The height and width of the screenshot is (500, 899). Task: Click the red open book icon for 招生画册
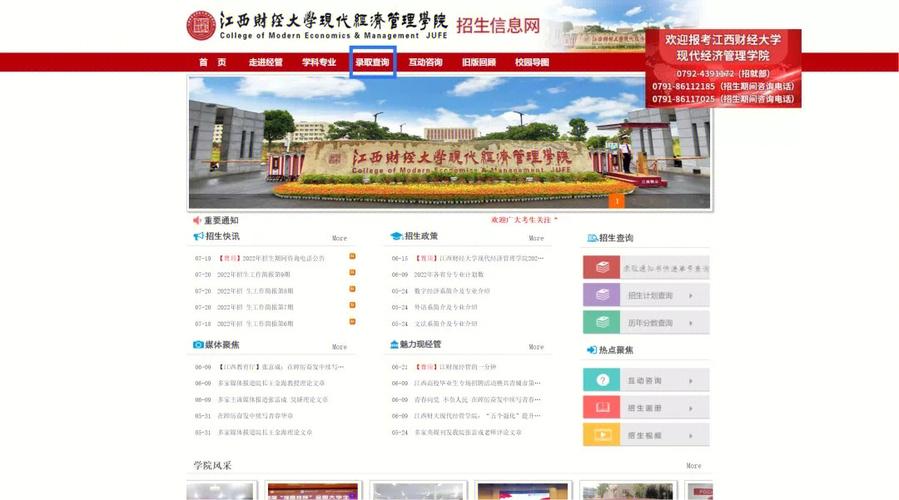pos(601,407)
